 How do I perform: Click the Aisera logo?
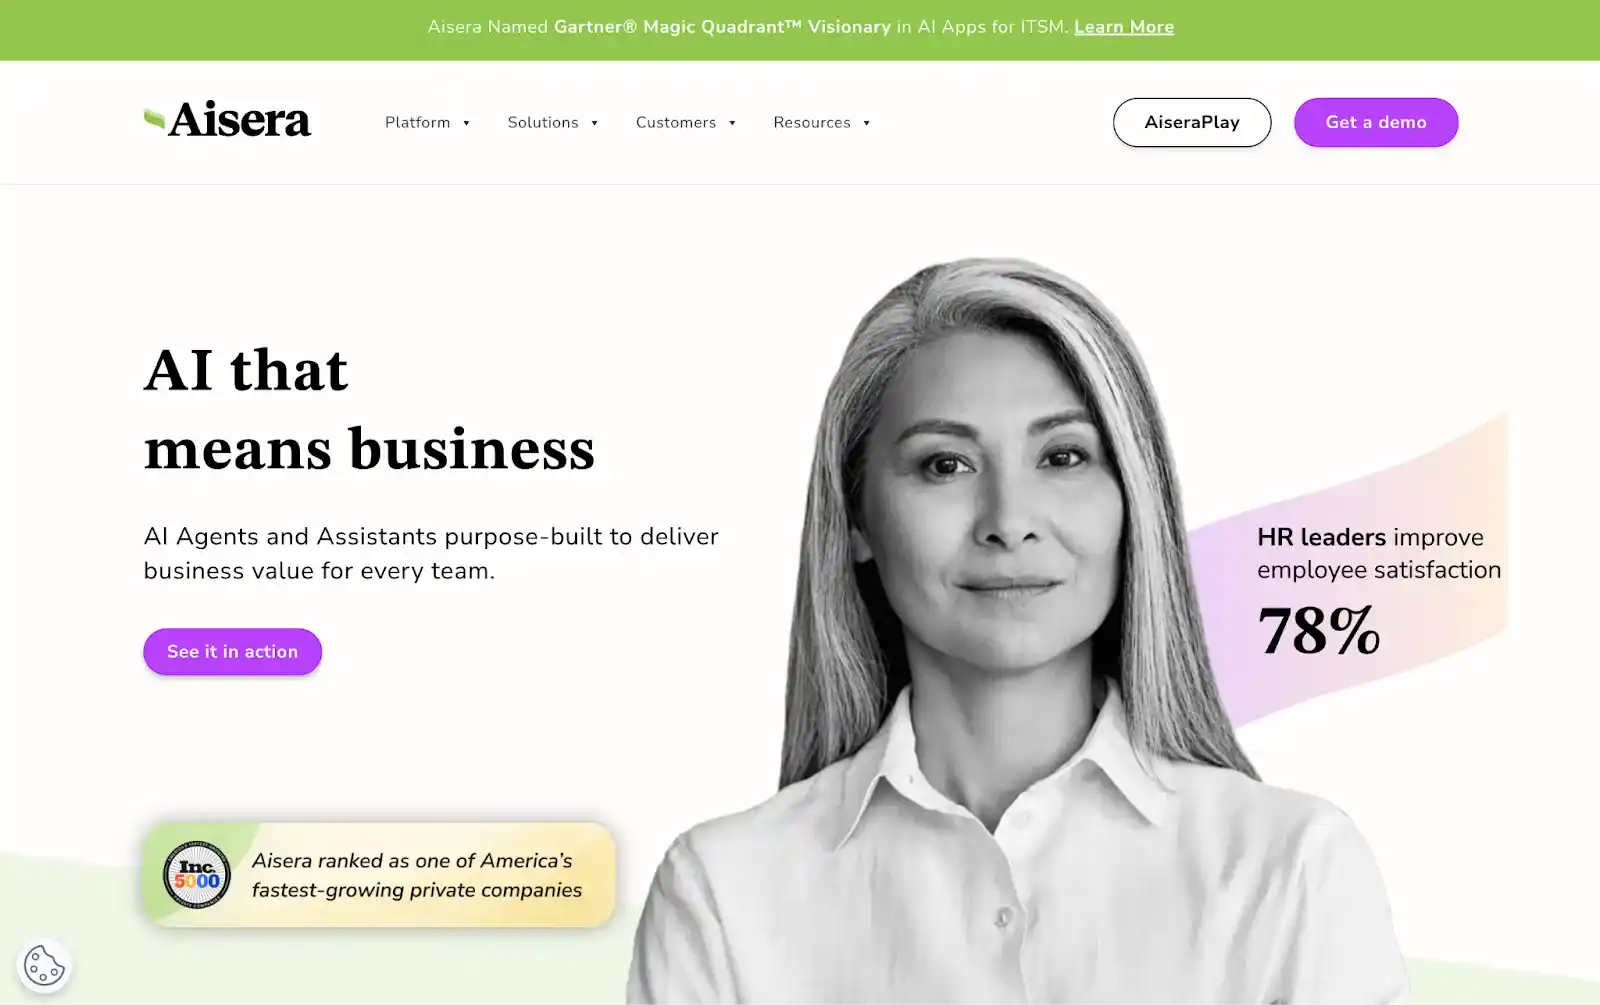click(227, 120)
